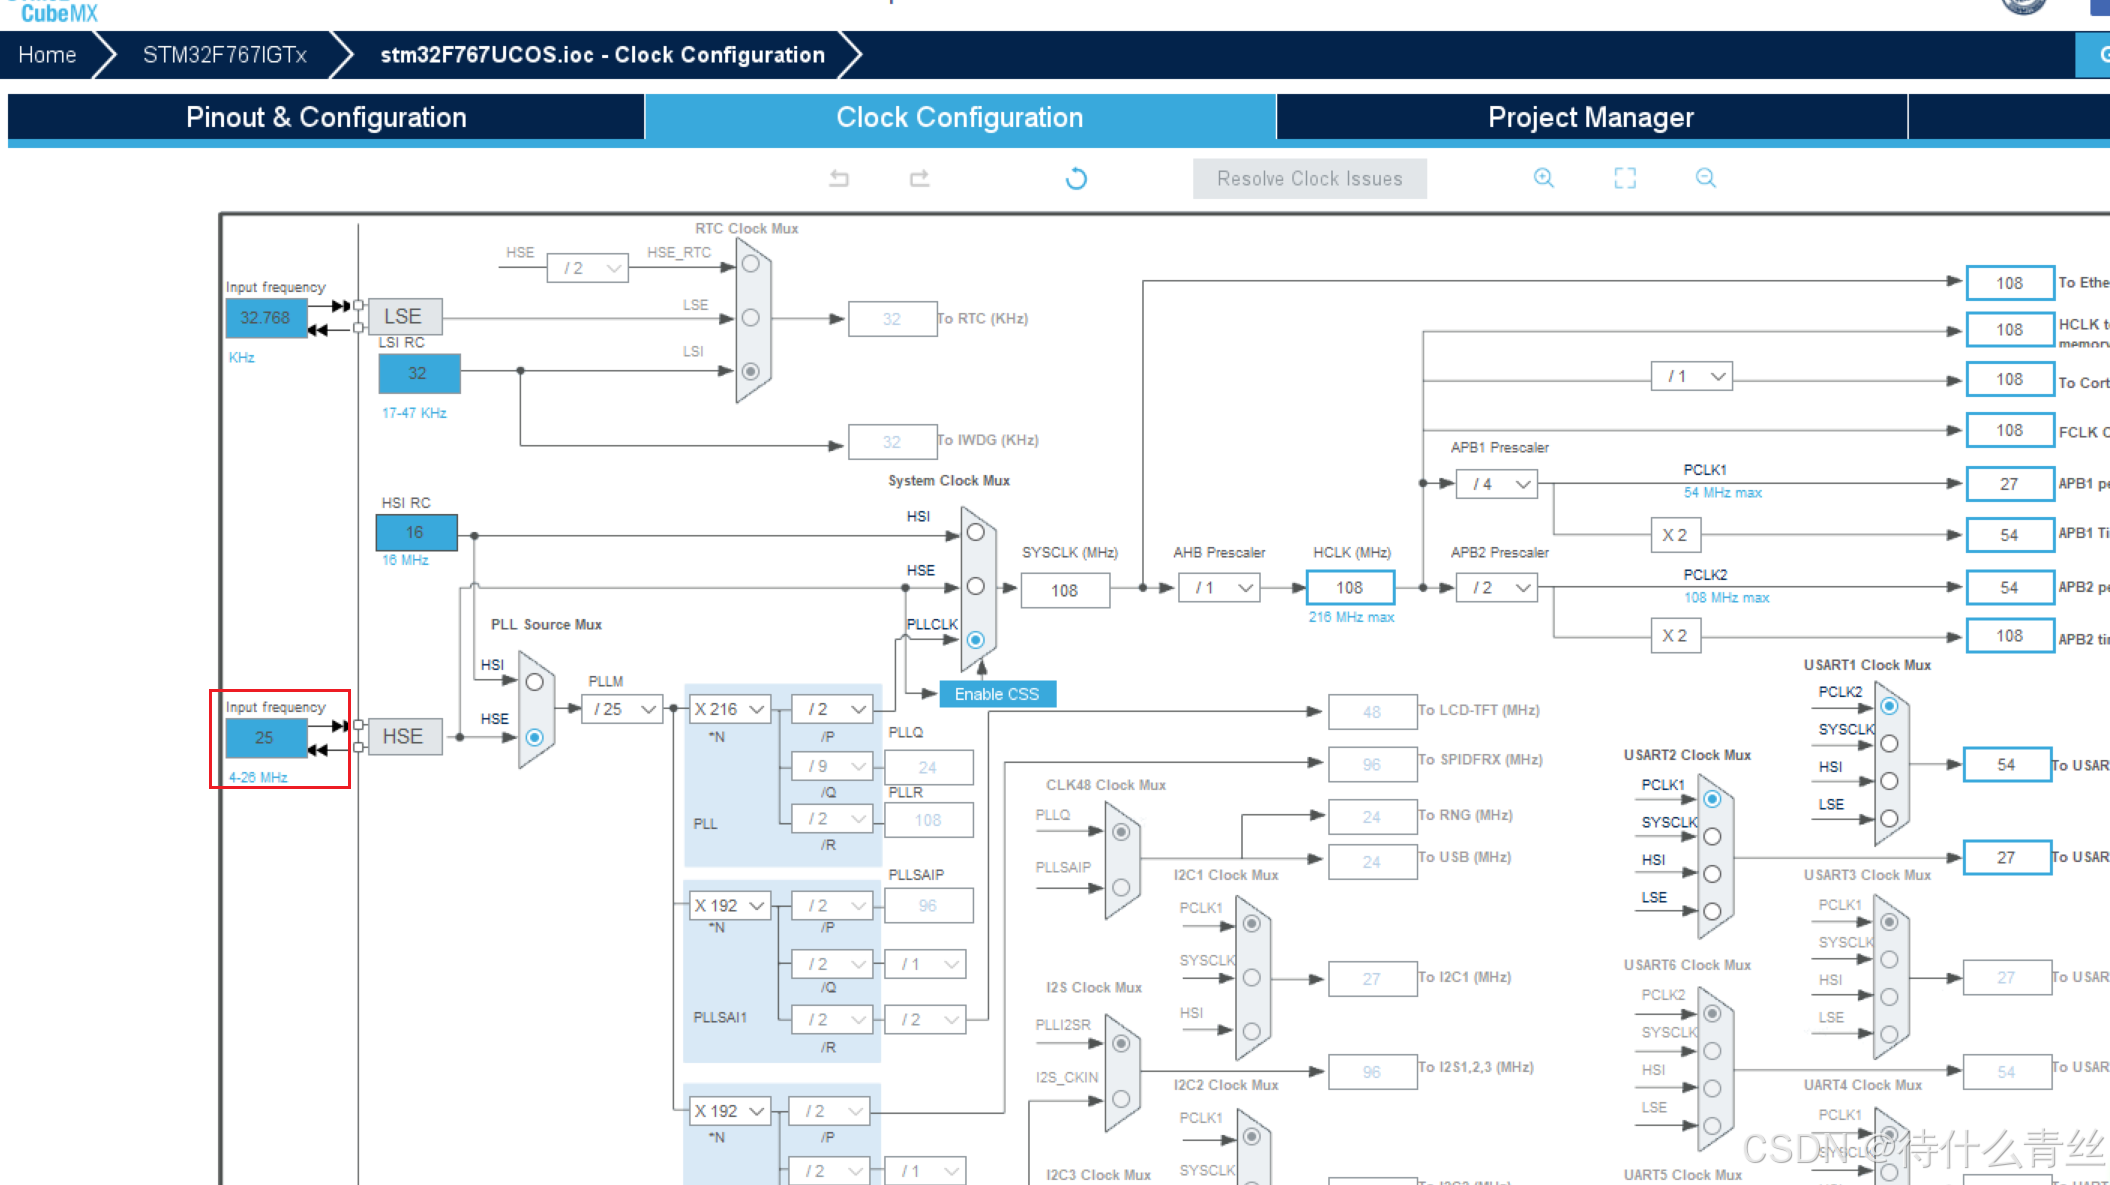Select I2S_CKIN in I2S Clock Mux
This screenshot has width=2110, height=1185.
(x=1121, y=1099)
